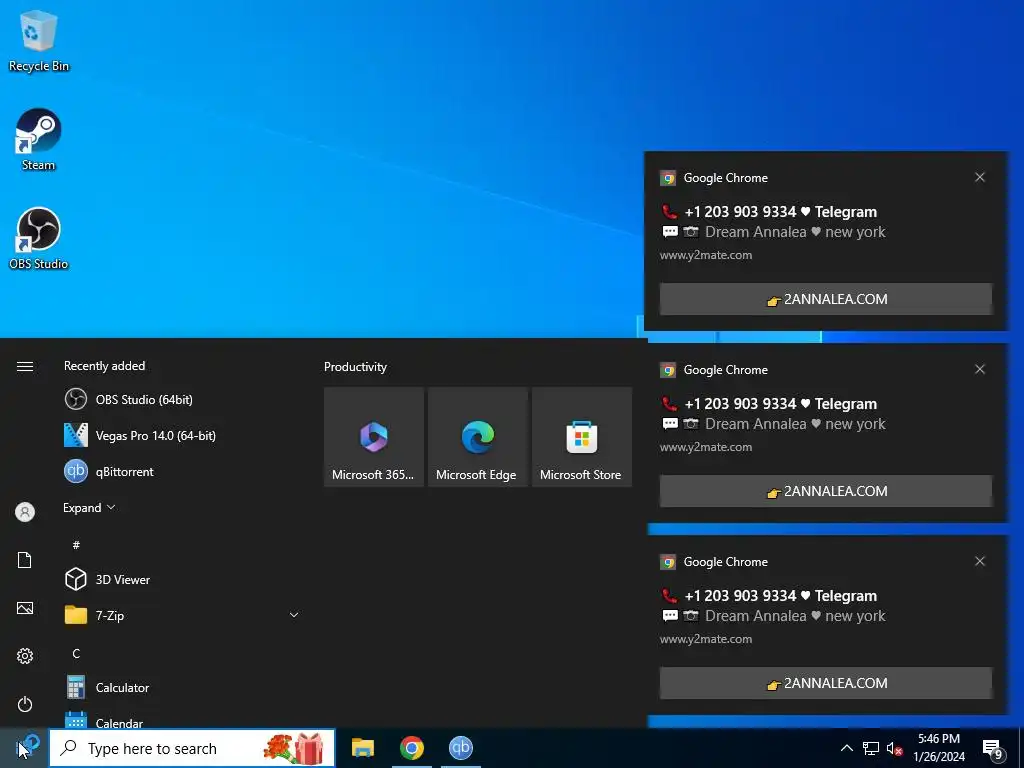1024x768 pixels.
Task: Open the Recycle Bin desktop icon
Action: [39, 41]
